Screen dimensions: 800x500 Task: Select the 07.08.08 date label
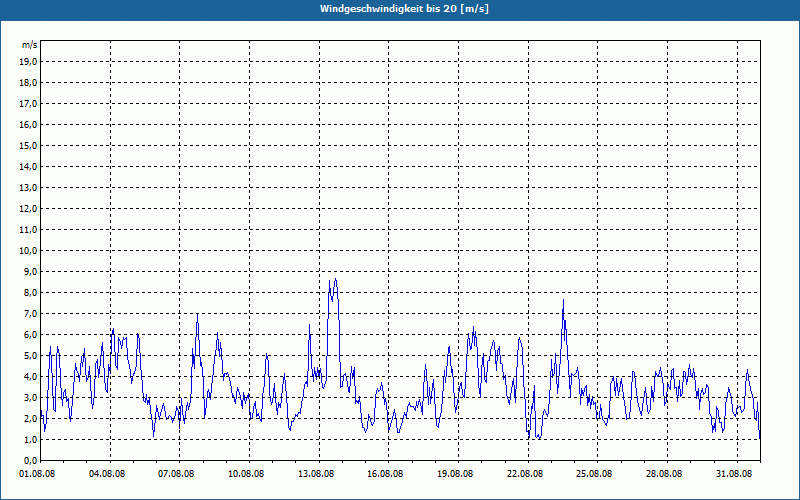coord(176,473)
